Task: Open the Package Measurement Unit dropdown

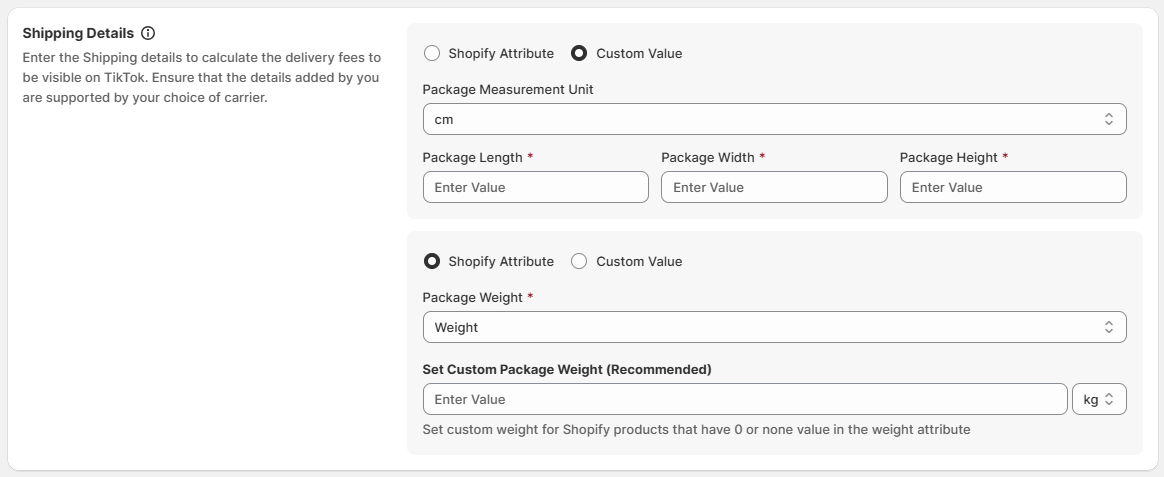Action: pos(774,119)
